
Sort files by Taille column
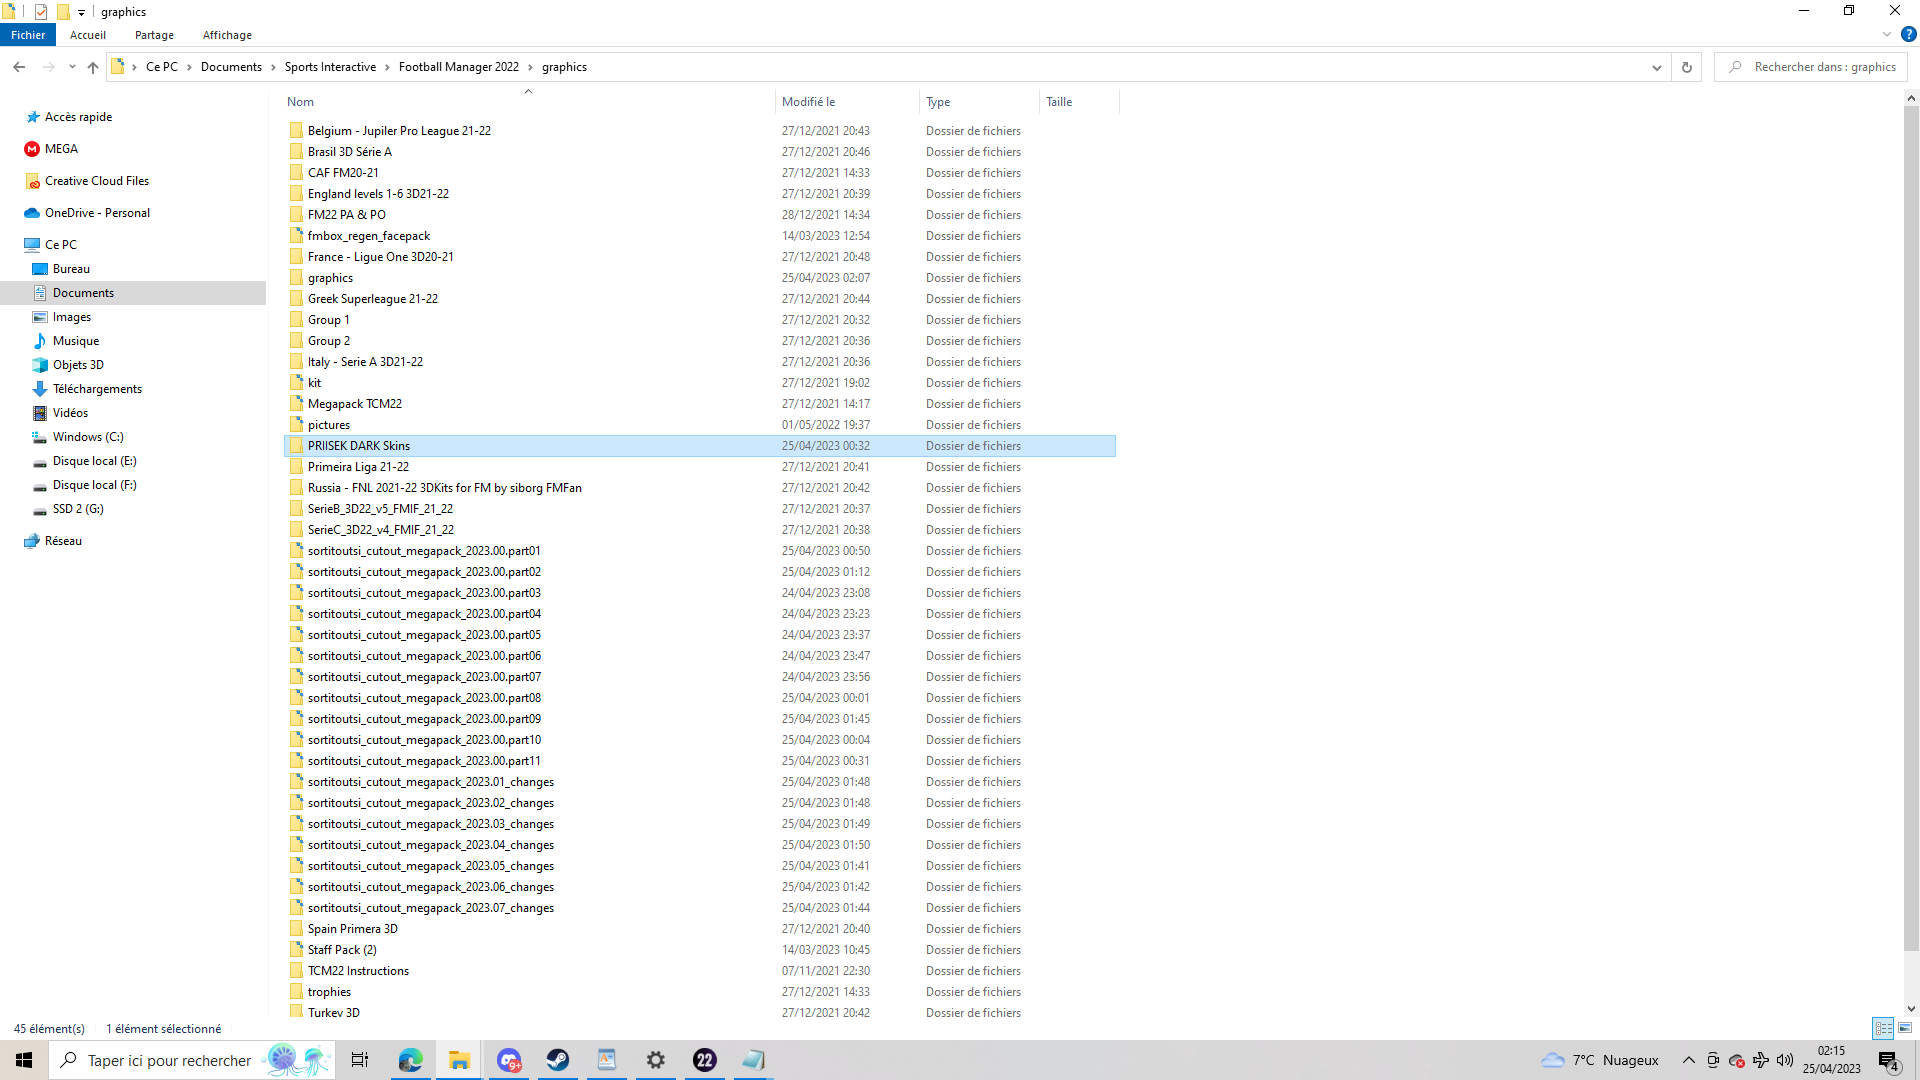click(1079, 102)
